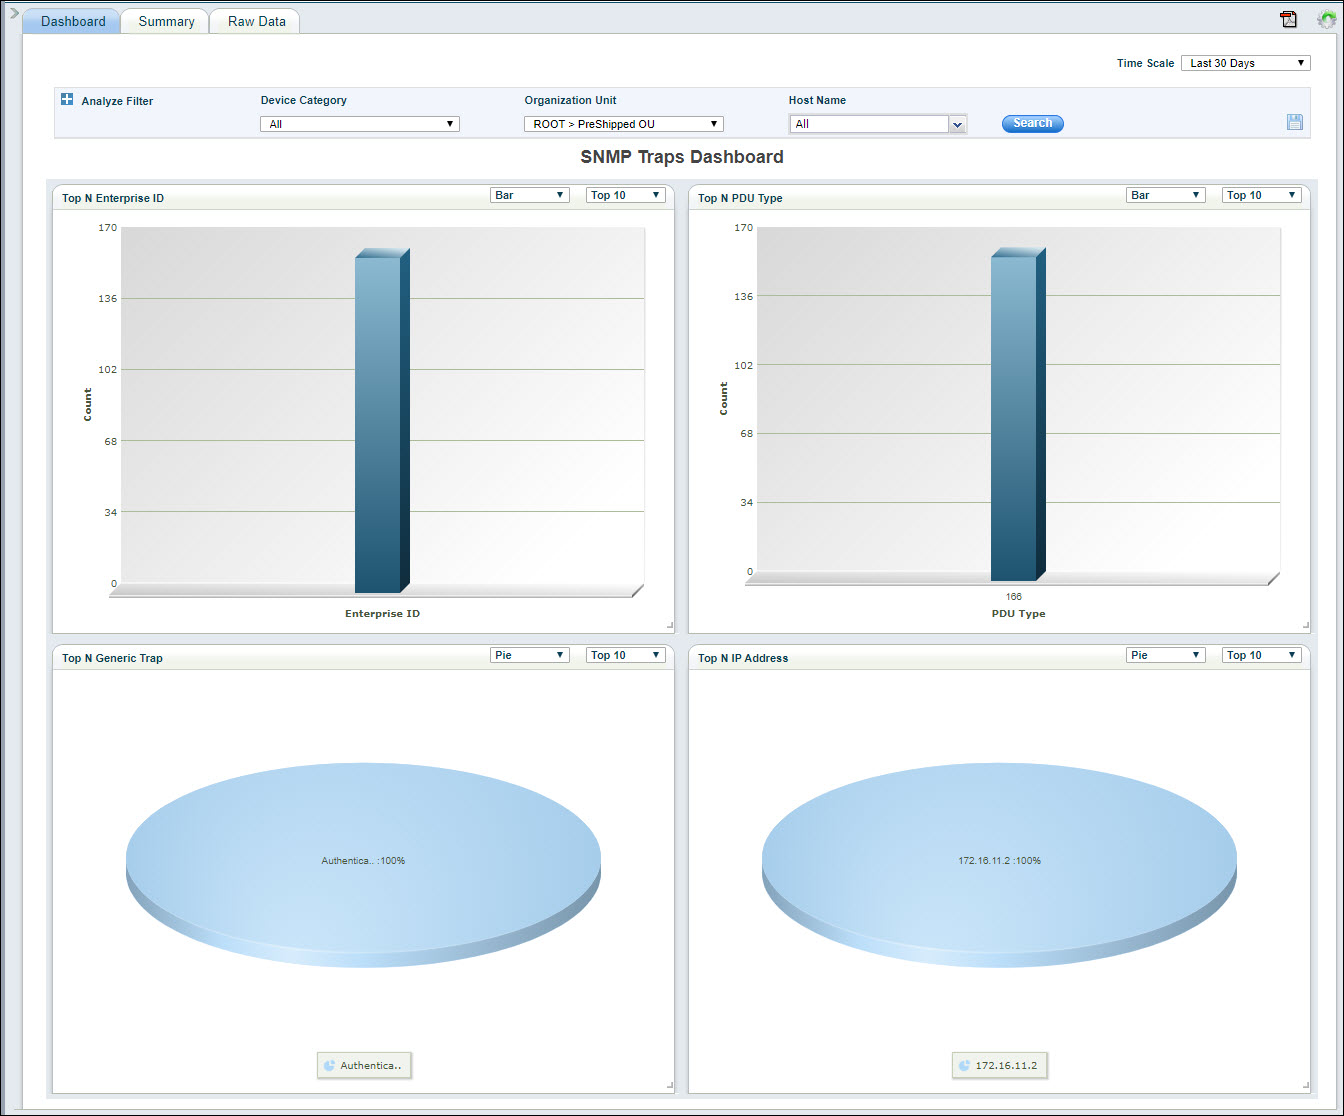1344x1116 pixels.
Task: Export the dashboard using the PDF icon
Action: pos(1288,19)
